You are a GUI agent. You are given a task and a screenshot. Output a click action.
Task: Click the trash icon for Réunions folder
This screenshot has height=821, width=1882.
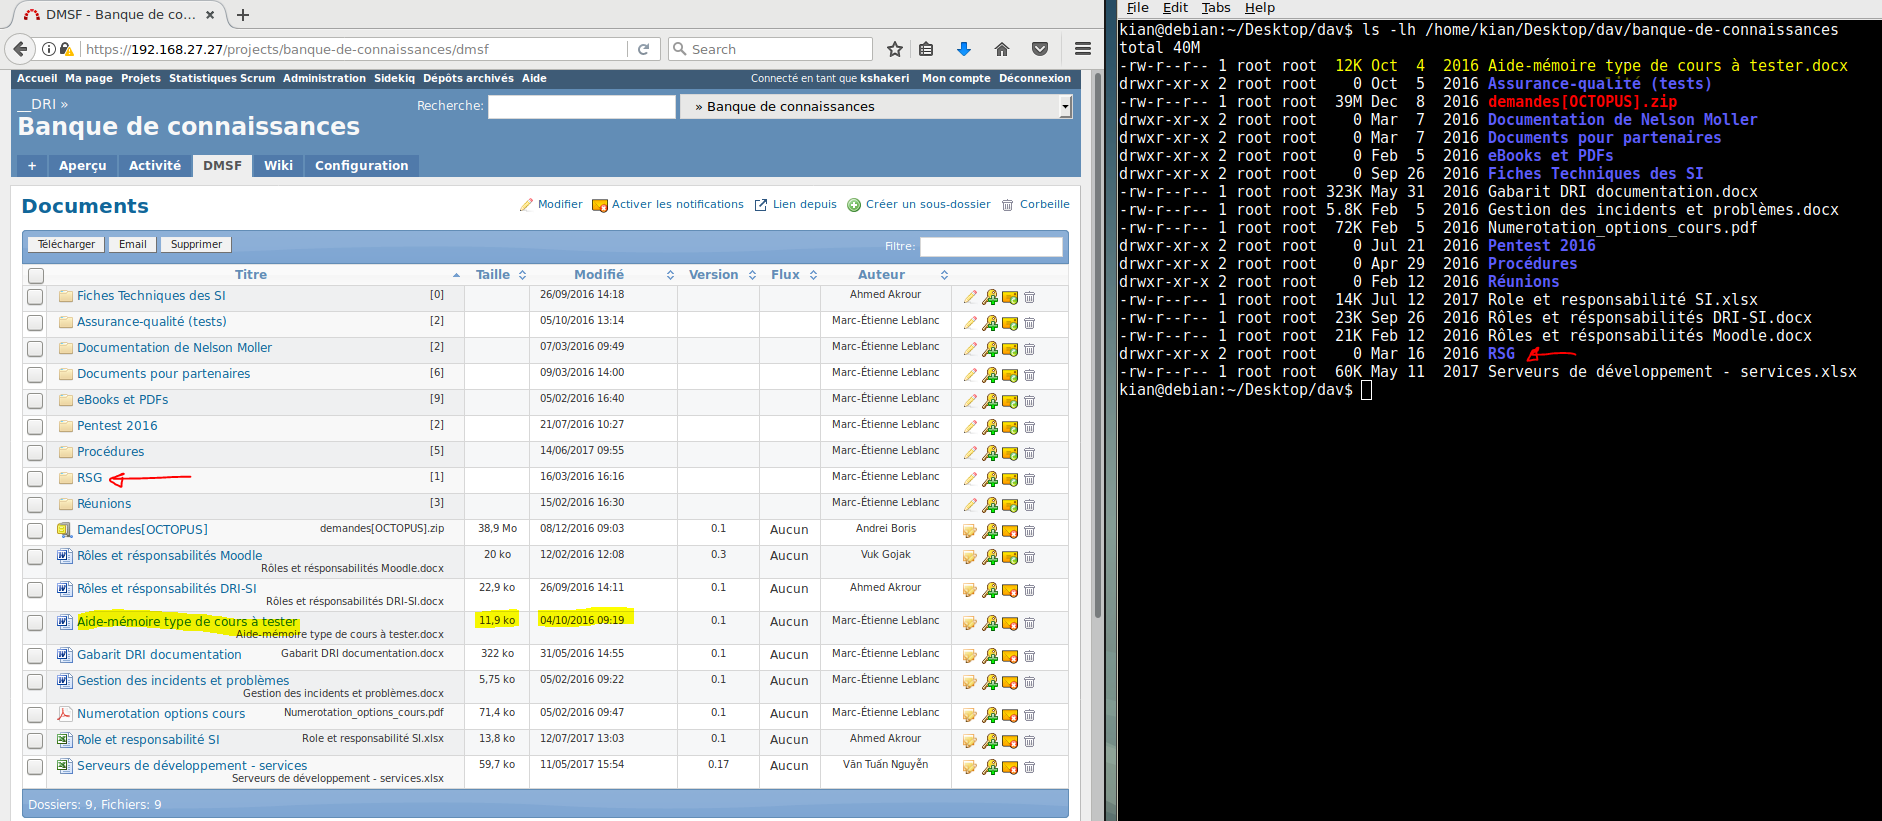coord(1029,505)
